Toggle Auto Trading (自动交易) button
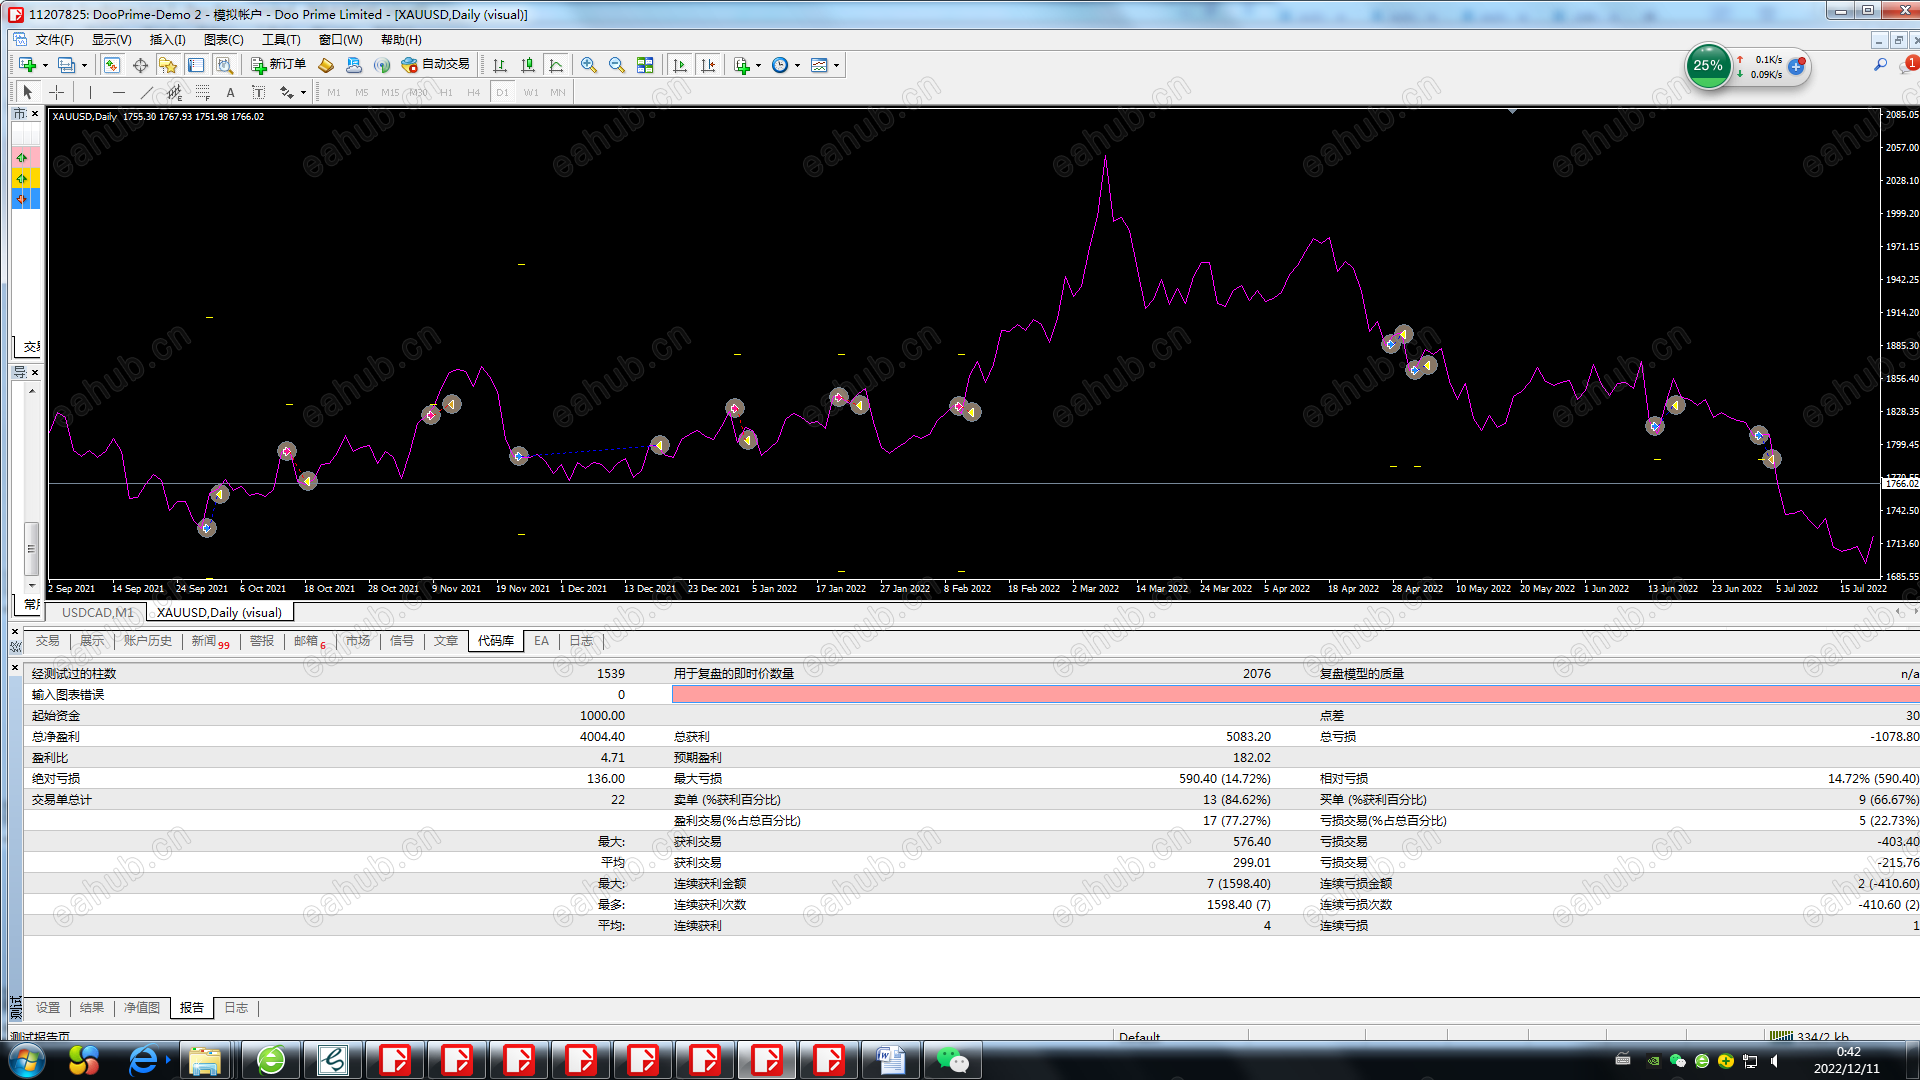Viewport: 1920px width, 1080px height. click(x=435, y=65)
